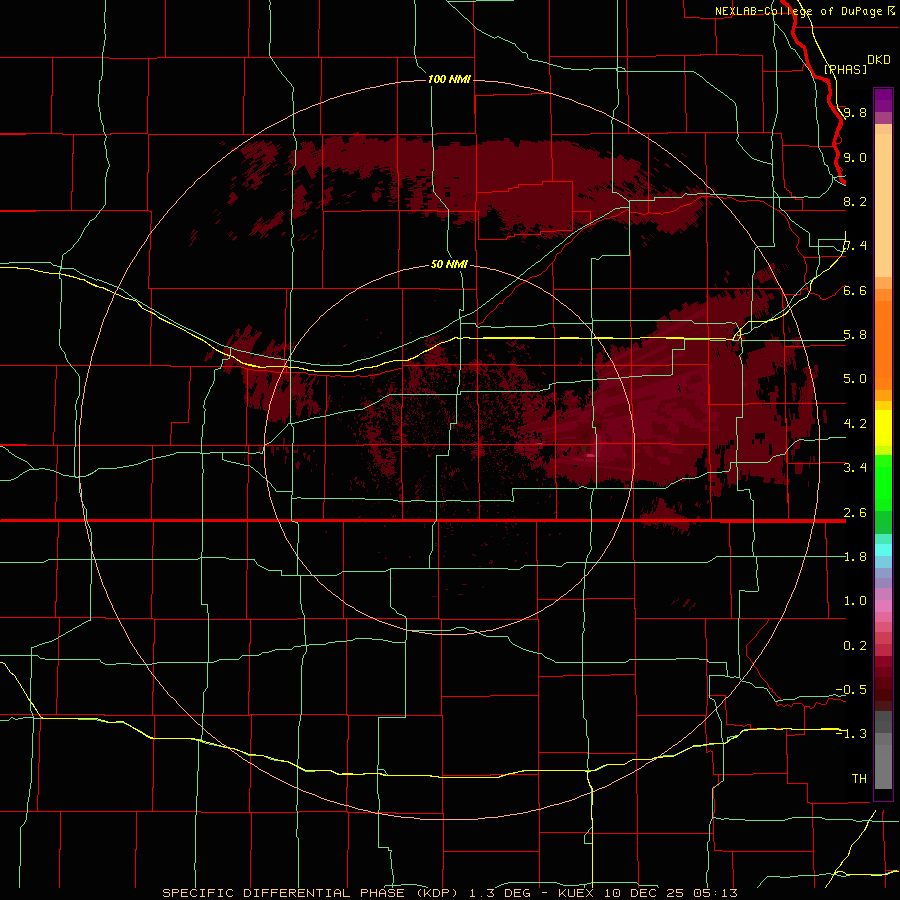The image size is (900, 900).
Task: Click the KUEX station identifier in caption
Action: pos(576,893)
